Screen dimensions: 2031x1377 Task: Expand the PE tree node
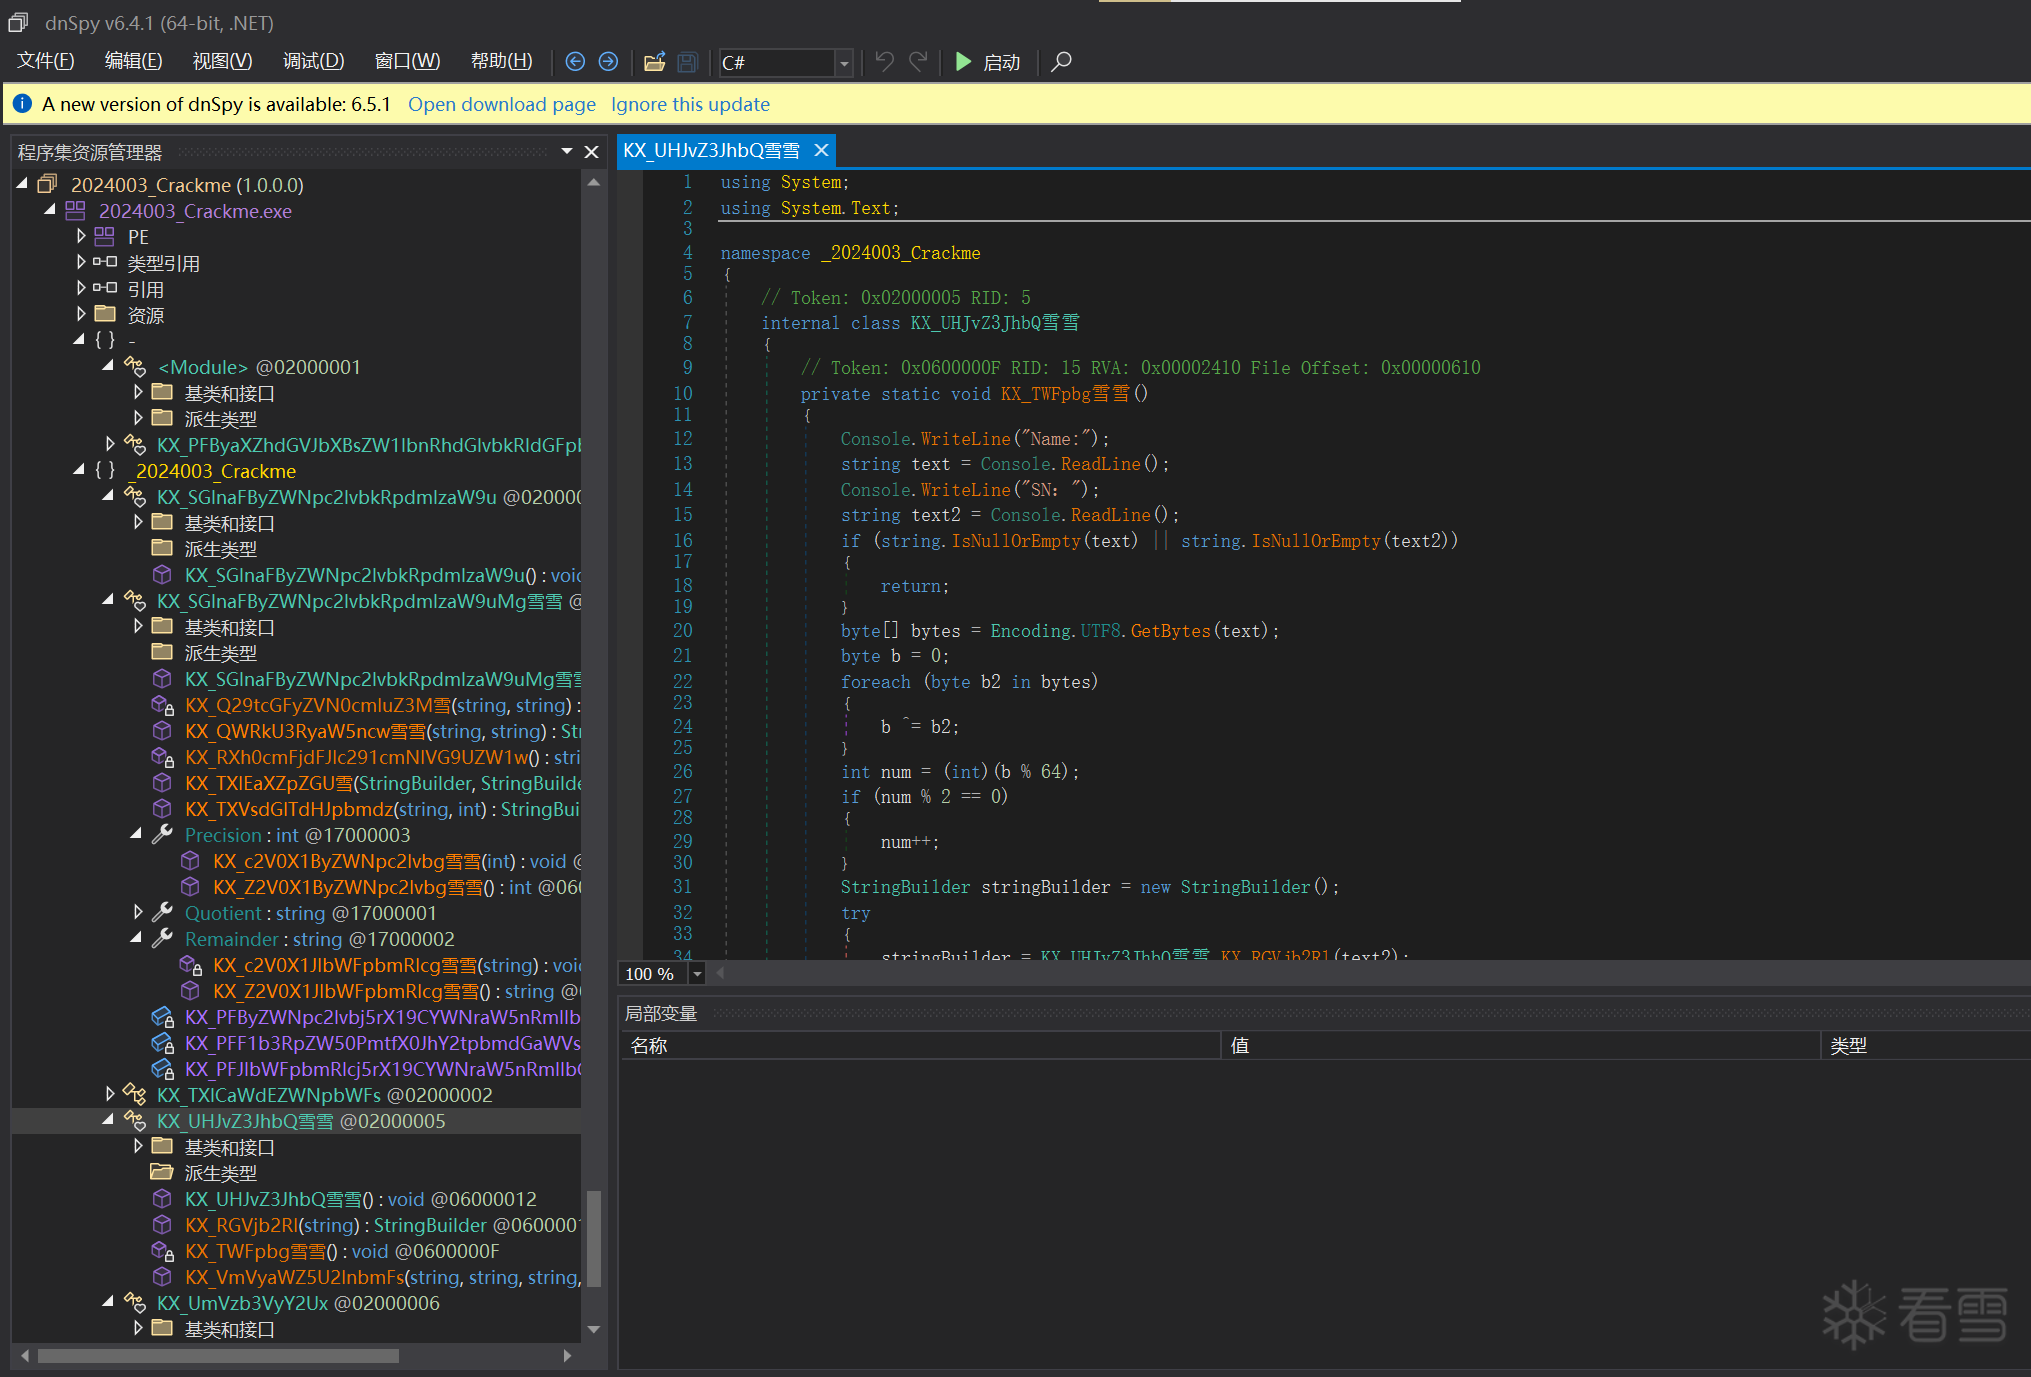point(81,237)
